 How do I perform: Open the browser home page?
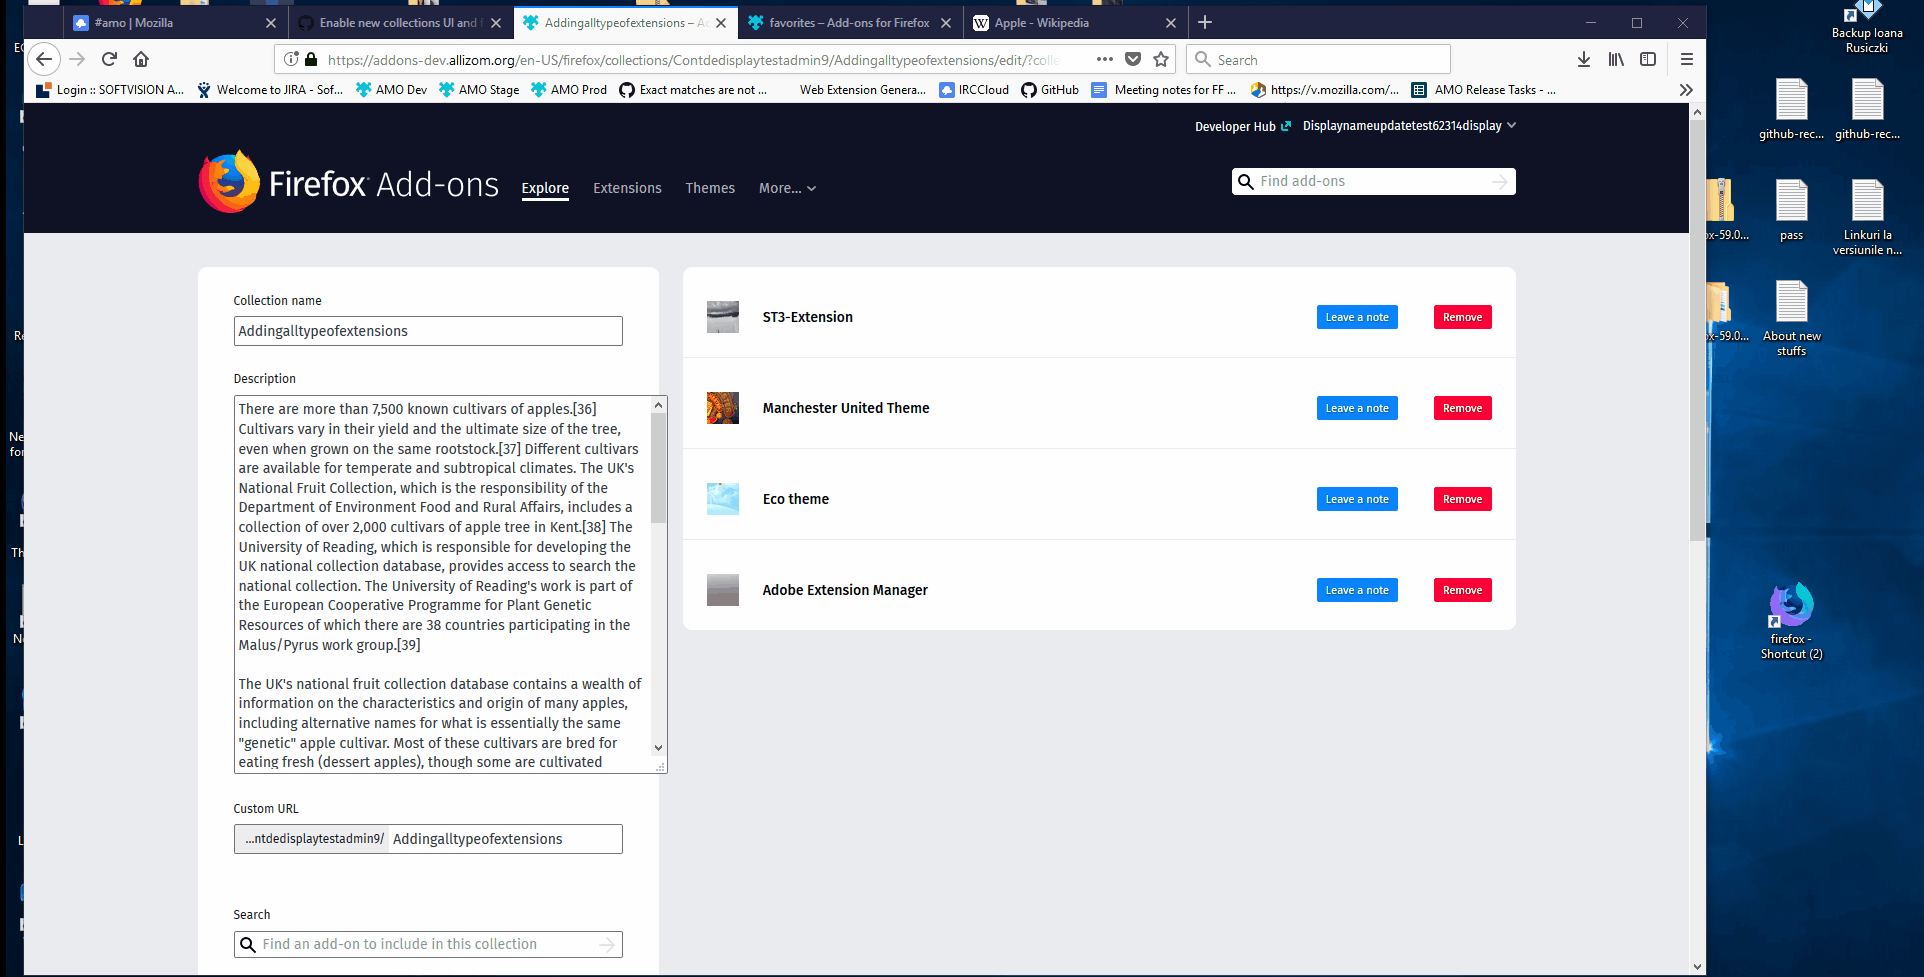[141, 59]
